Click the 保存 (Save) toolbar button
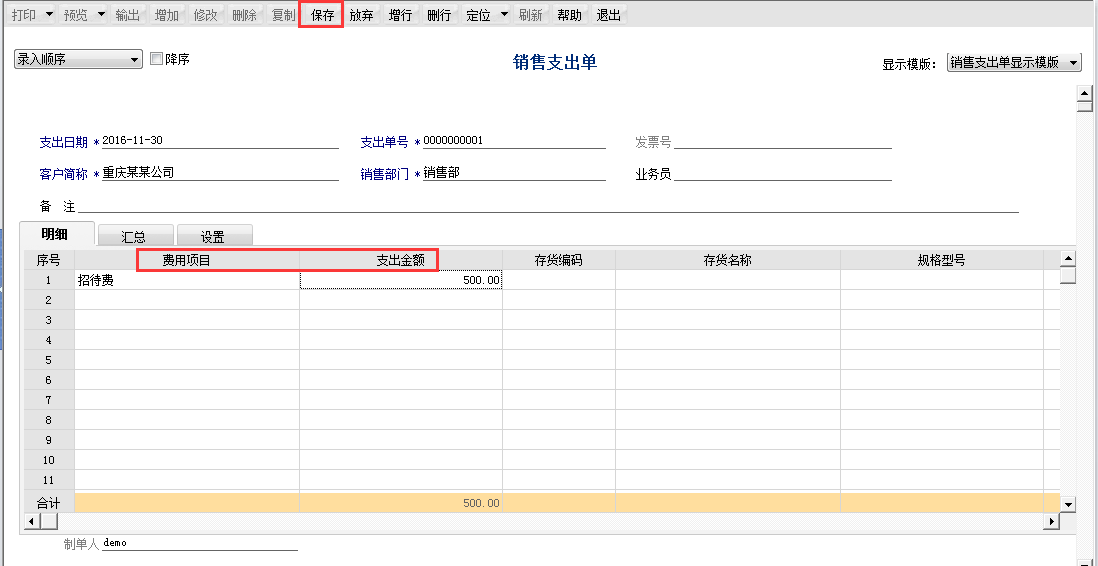The width and height of the screenshot is (1098, 566). pos(322,15)
